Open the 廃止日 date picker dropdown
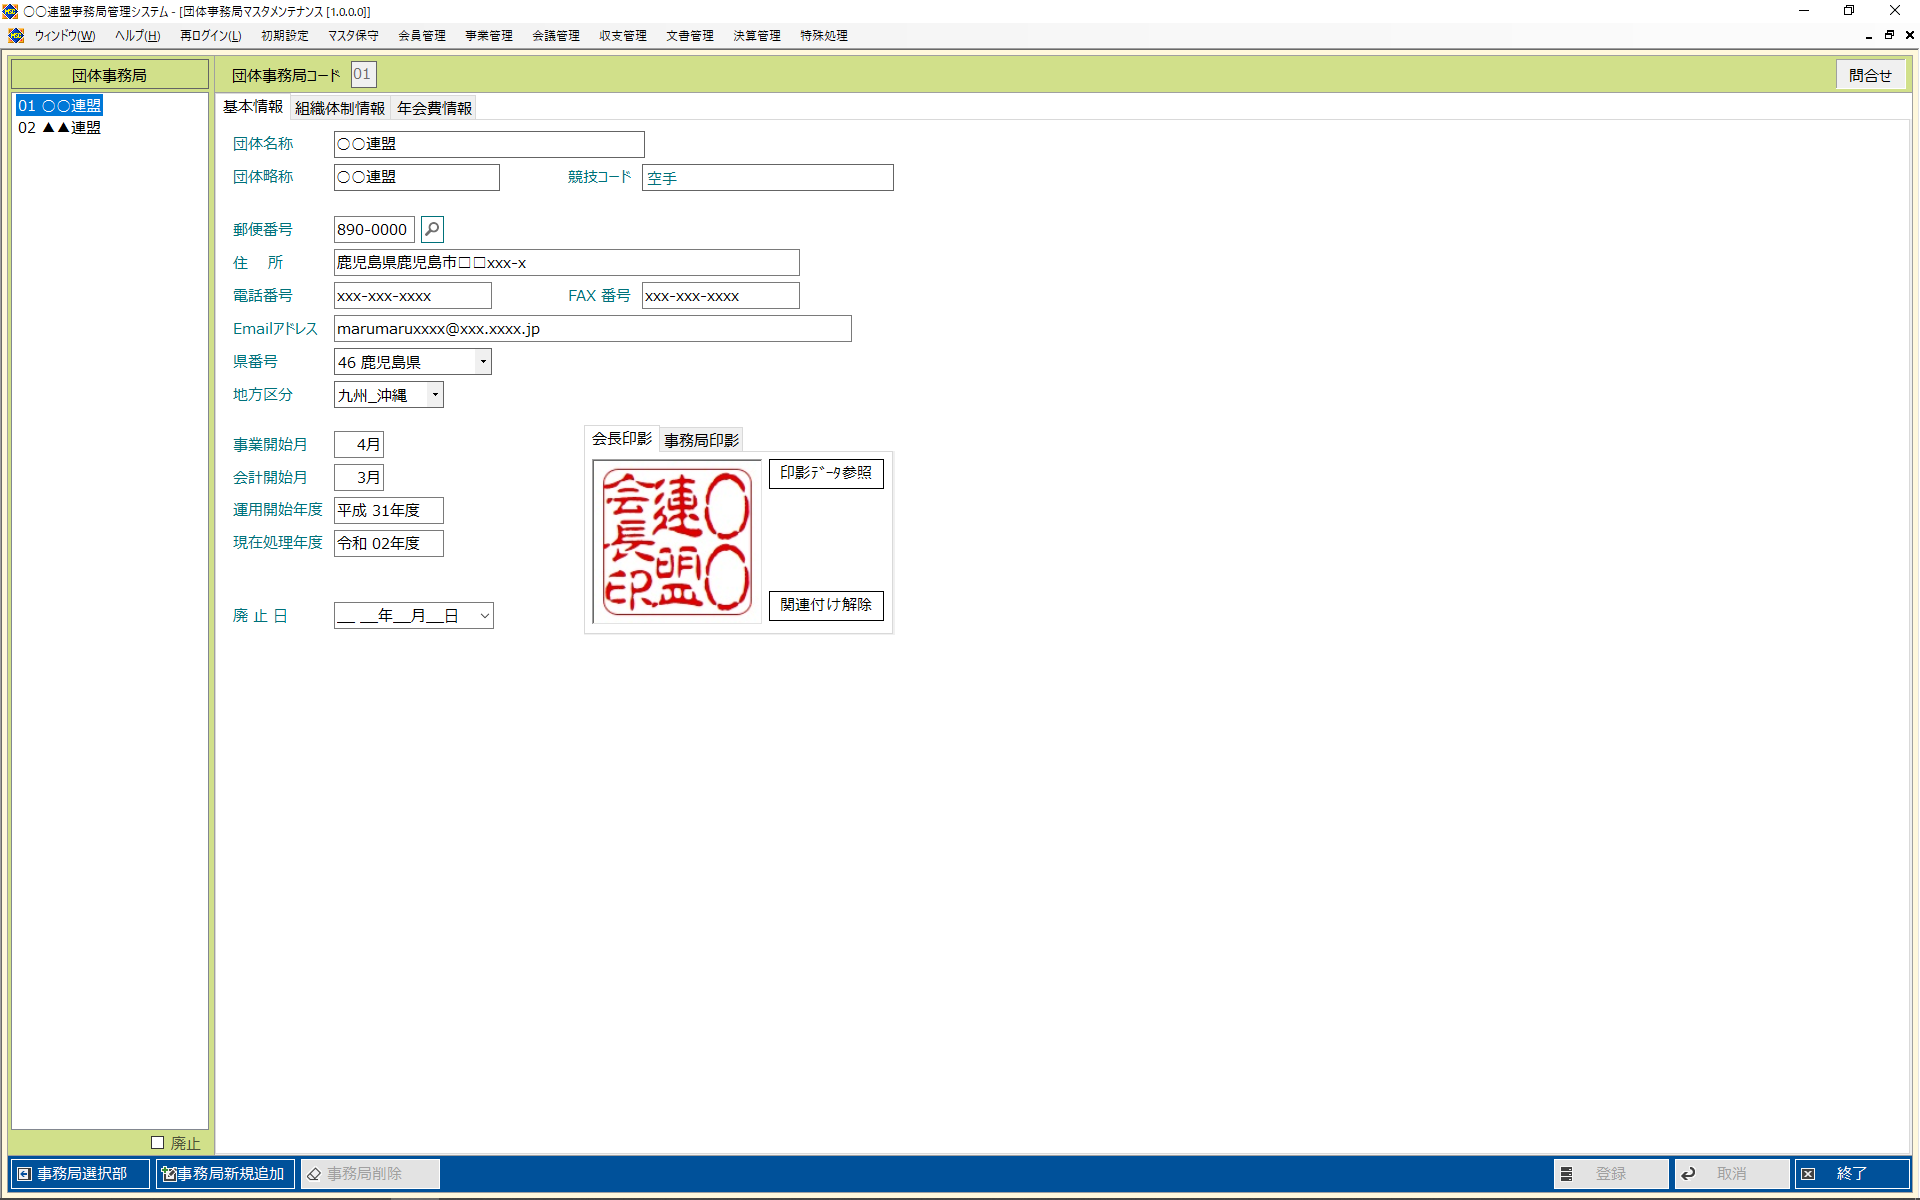The height and width of the screenshot is (1200, 1920). [485, 616]
